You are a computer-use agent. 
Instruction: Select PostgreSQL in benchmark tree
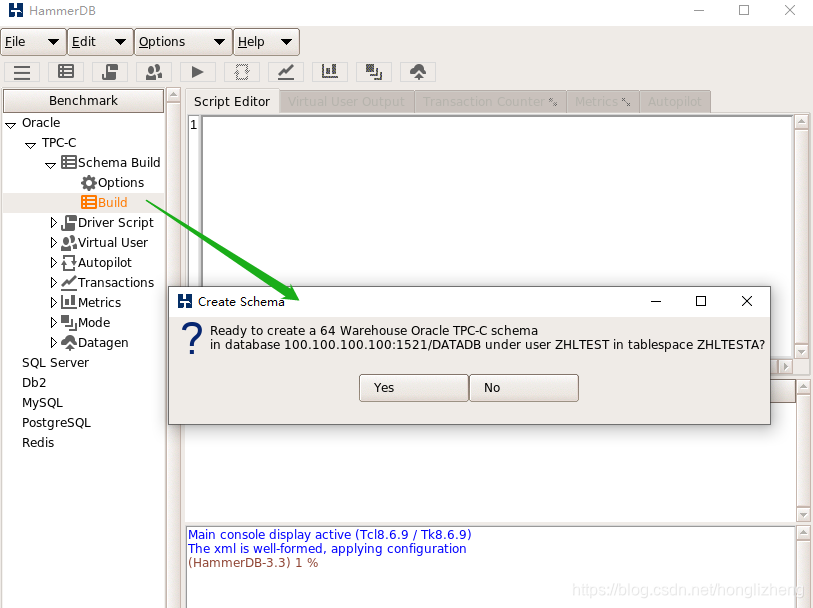pyautogui.click(x=57, y=423)
